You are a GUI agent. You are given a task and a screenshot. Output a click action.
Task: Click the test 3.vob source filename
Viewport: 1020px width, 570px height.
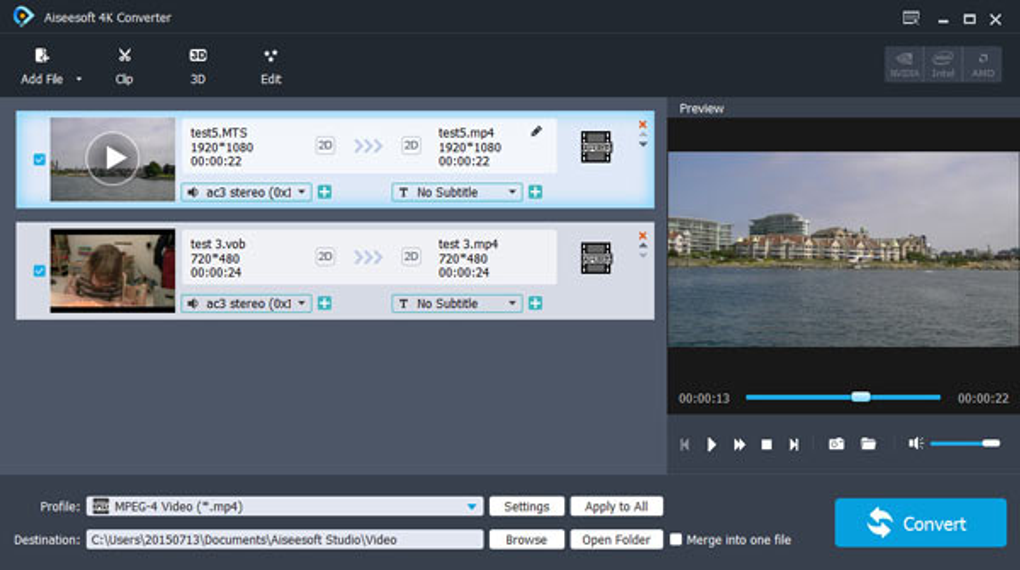[x=217, y=244]
